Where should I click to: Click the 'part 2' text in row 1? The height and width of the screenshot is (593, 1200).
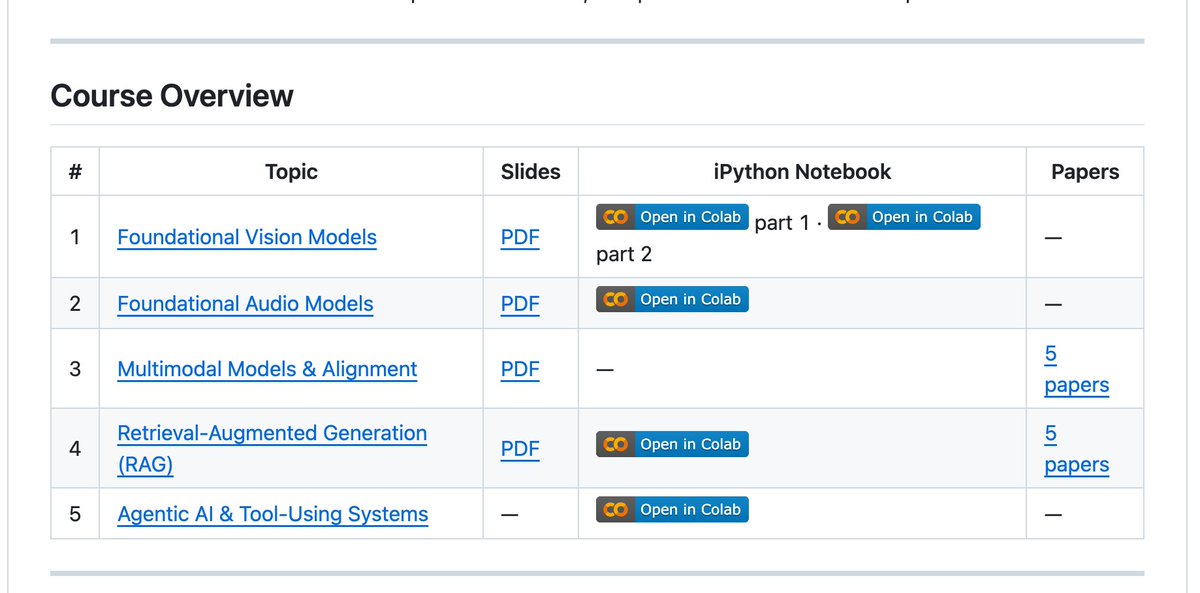tap(624, 254)
